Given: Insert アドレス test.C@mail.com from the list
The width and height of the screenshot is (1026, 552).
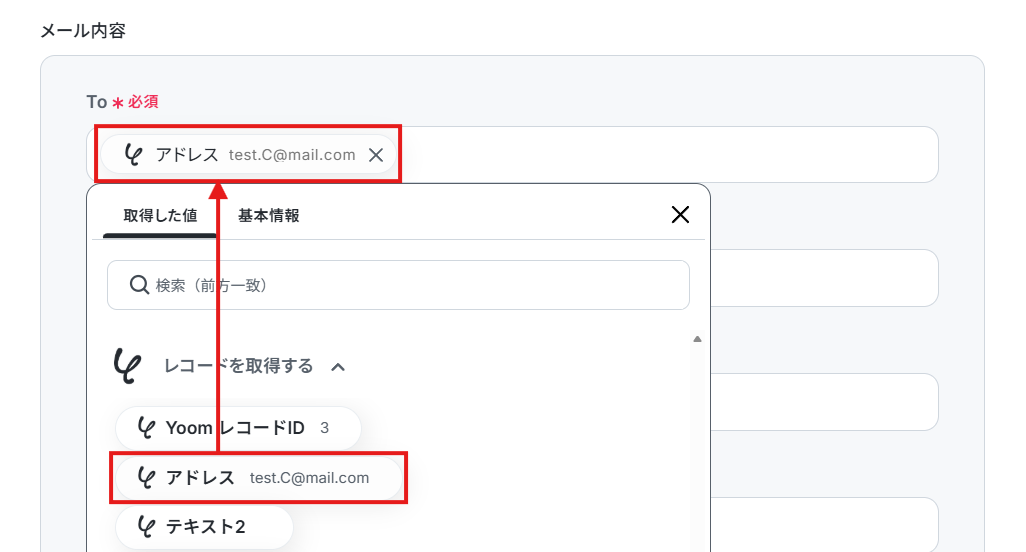Looking at the screenshot, I should [258, 477].
